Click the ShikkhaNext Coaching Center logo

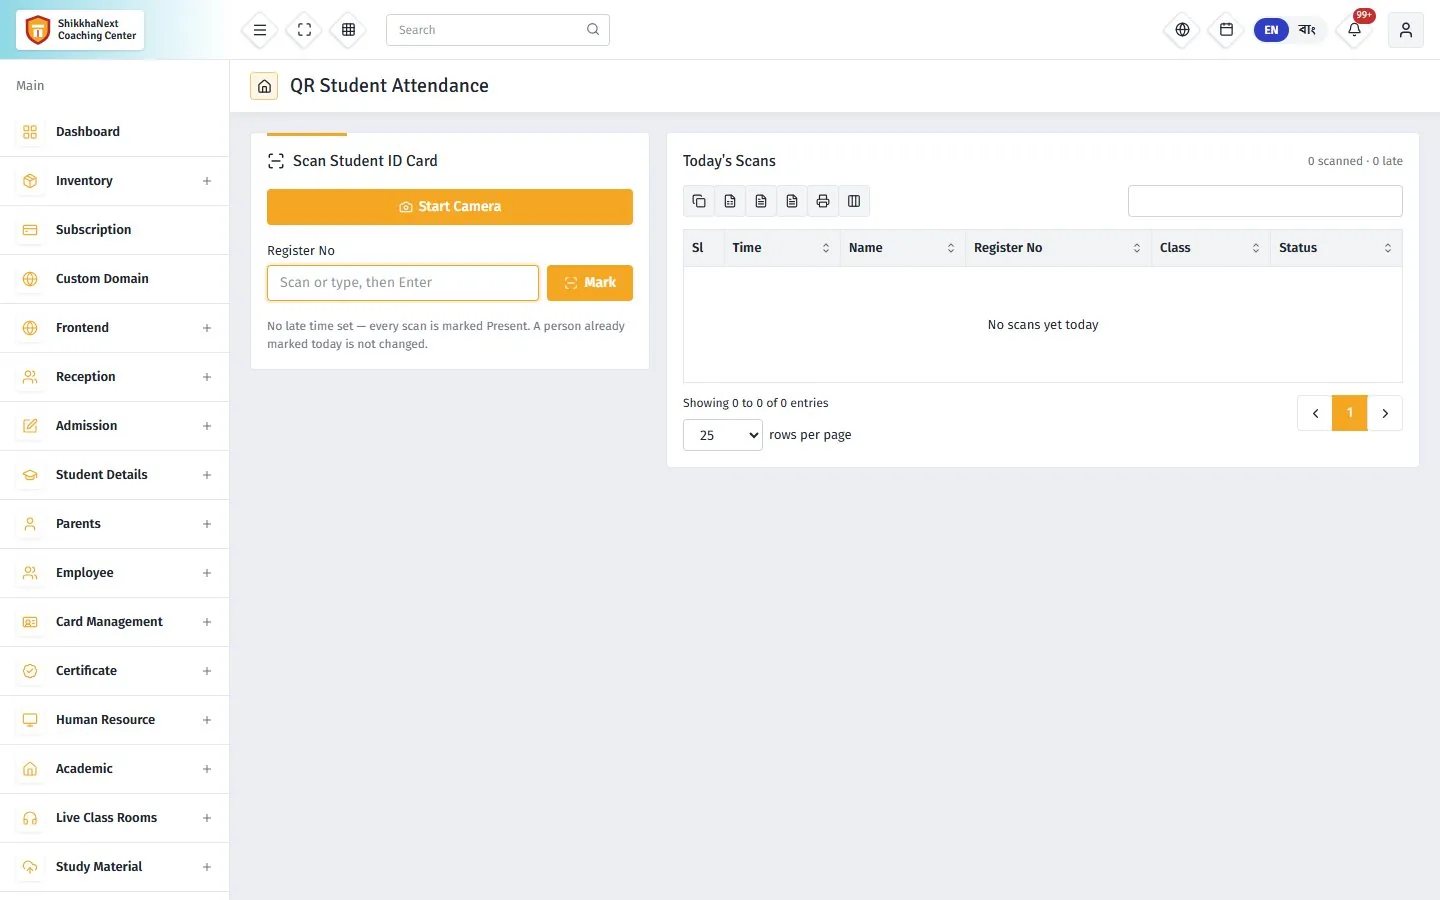[80, 30]
